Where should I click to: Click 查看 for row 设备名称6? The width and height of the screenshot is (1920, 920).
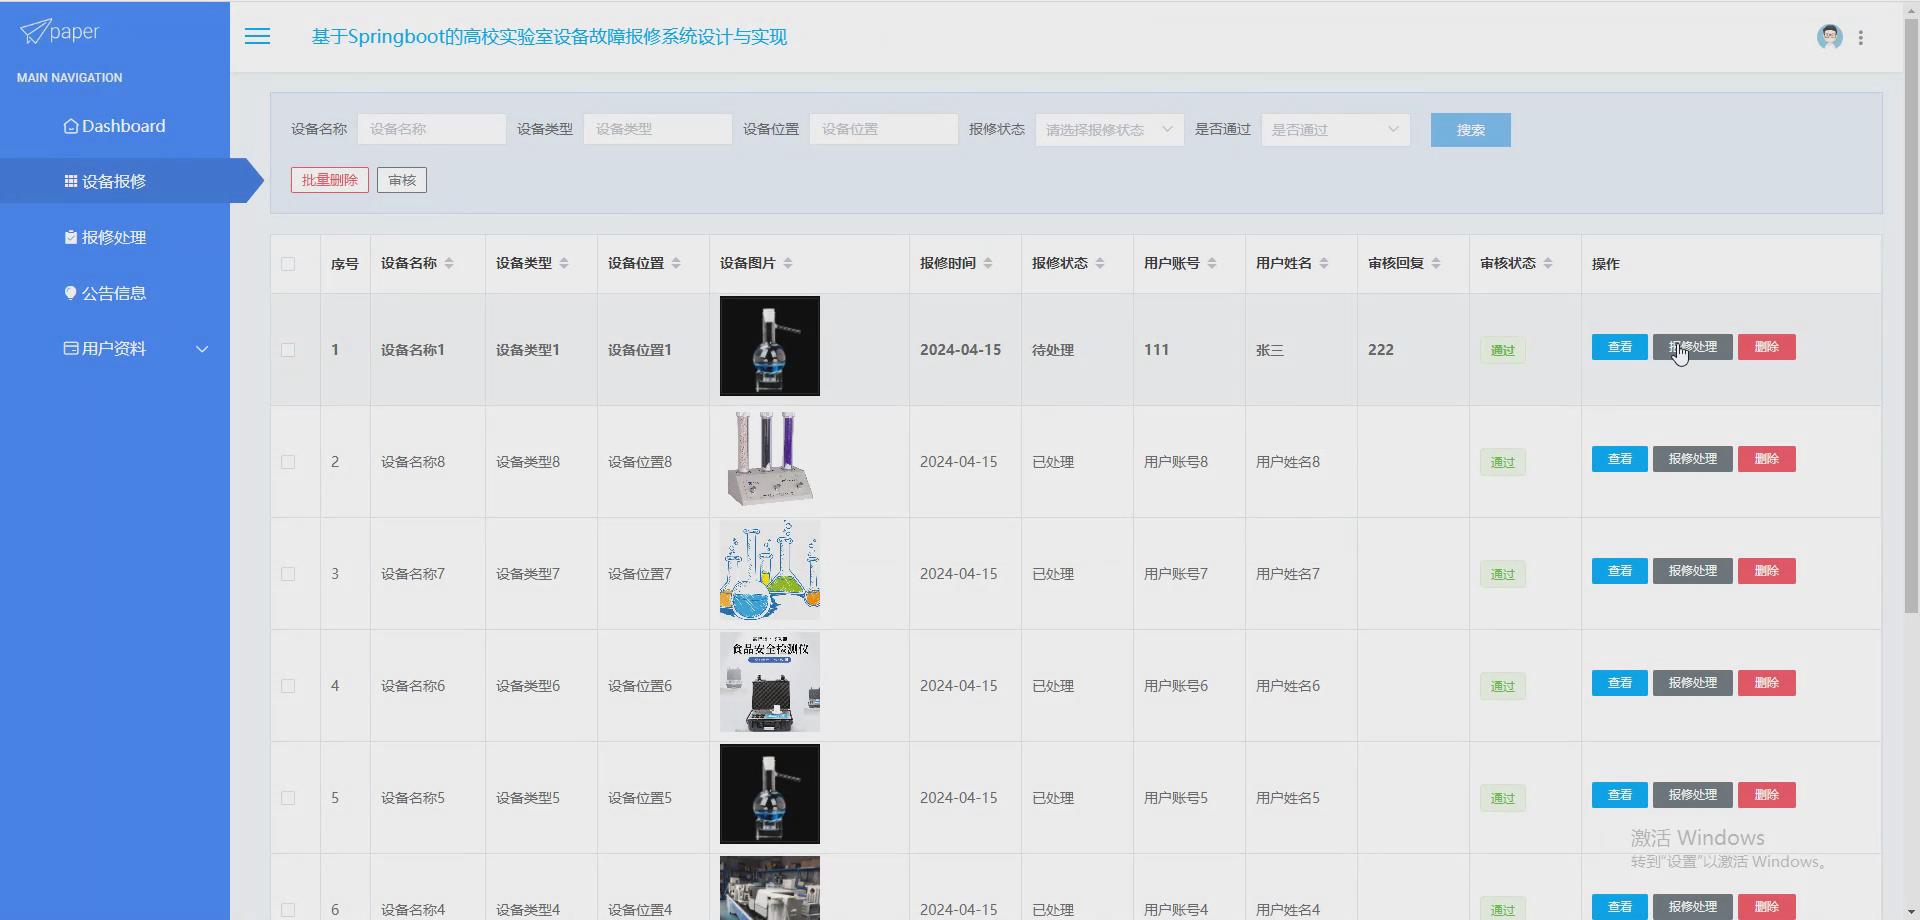point(1620,683)
